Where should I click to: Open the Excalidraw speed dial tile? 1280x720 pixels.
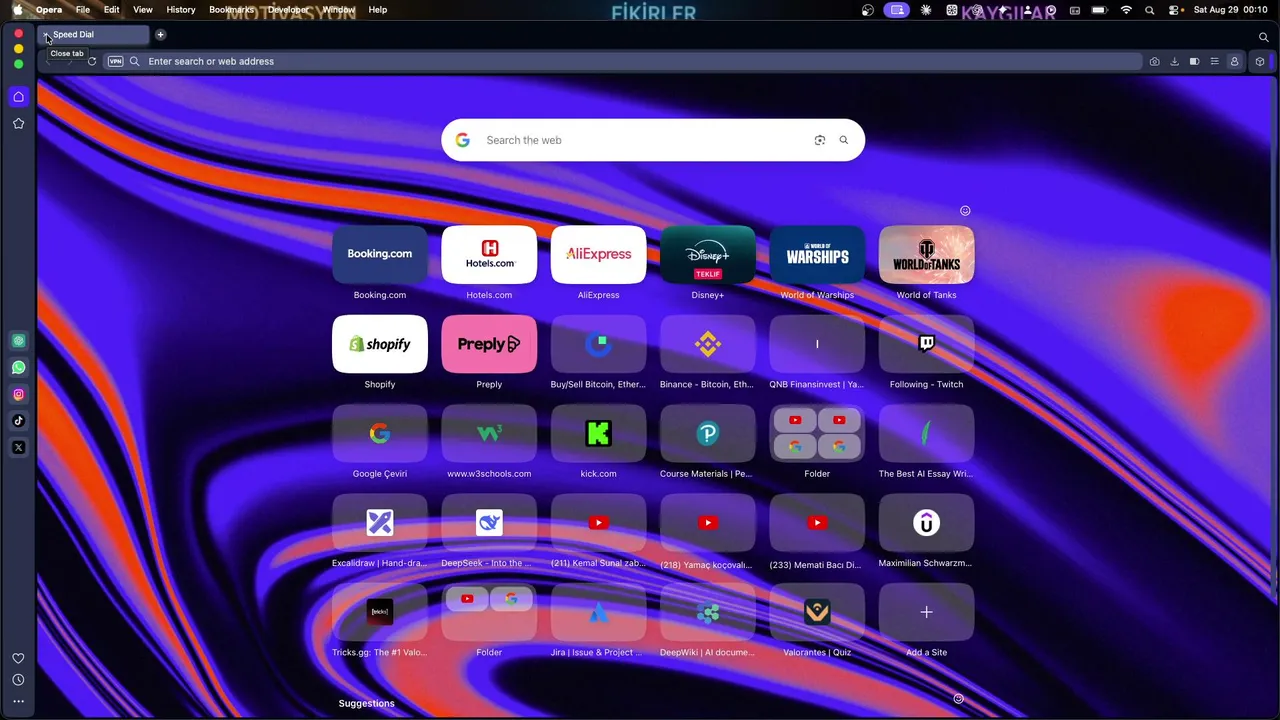[x=380, y=522]
